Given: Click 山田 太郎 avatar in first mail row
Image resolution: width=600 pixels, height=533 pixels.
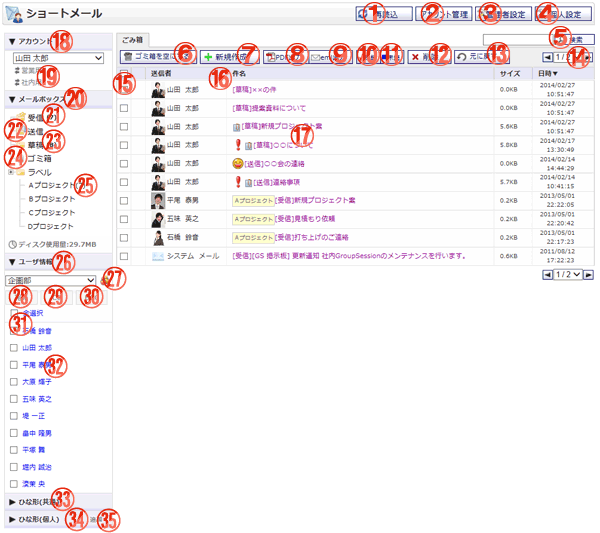Looking at the screenshot, I should tap(158, 90).
